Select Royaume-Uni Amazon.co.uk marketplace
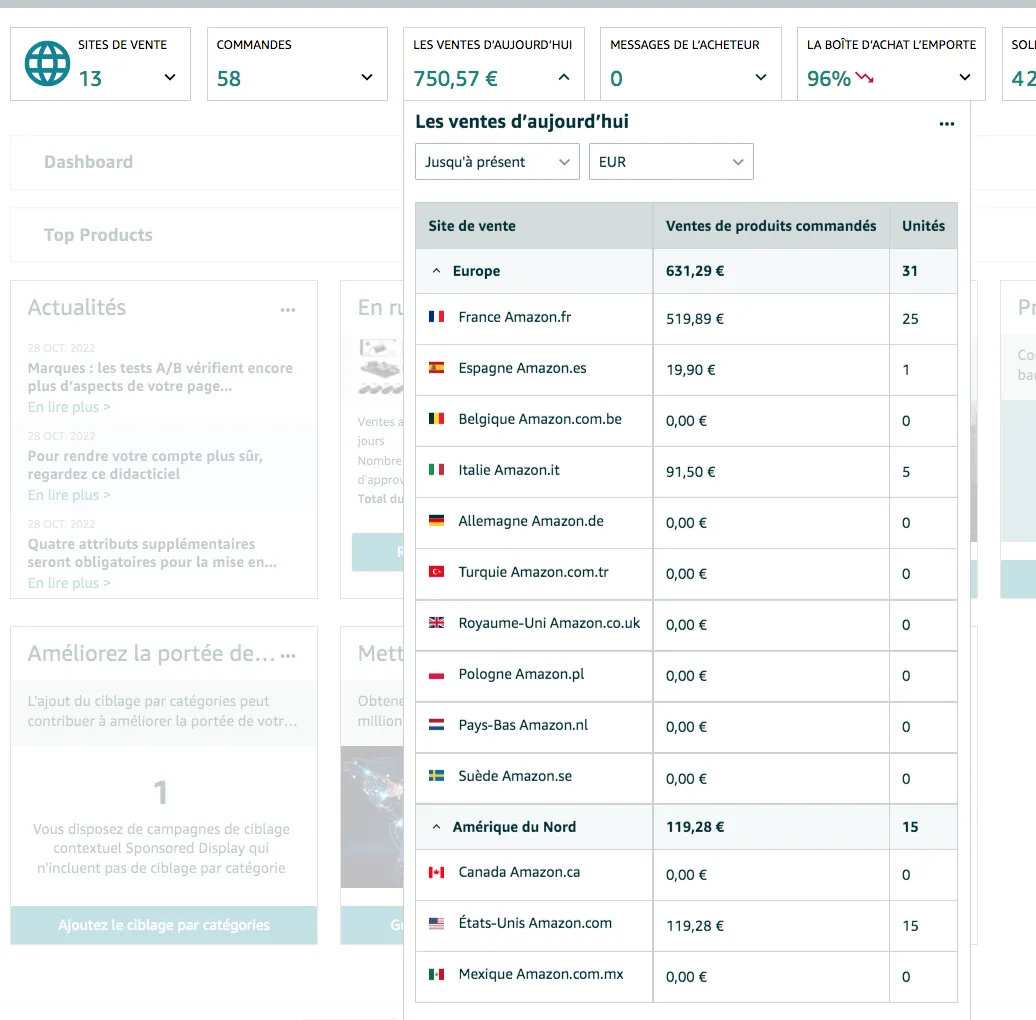1036x1020 pixels. 549,623
